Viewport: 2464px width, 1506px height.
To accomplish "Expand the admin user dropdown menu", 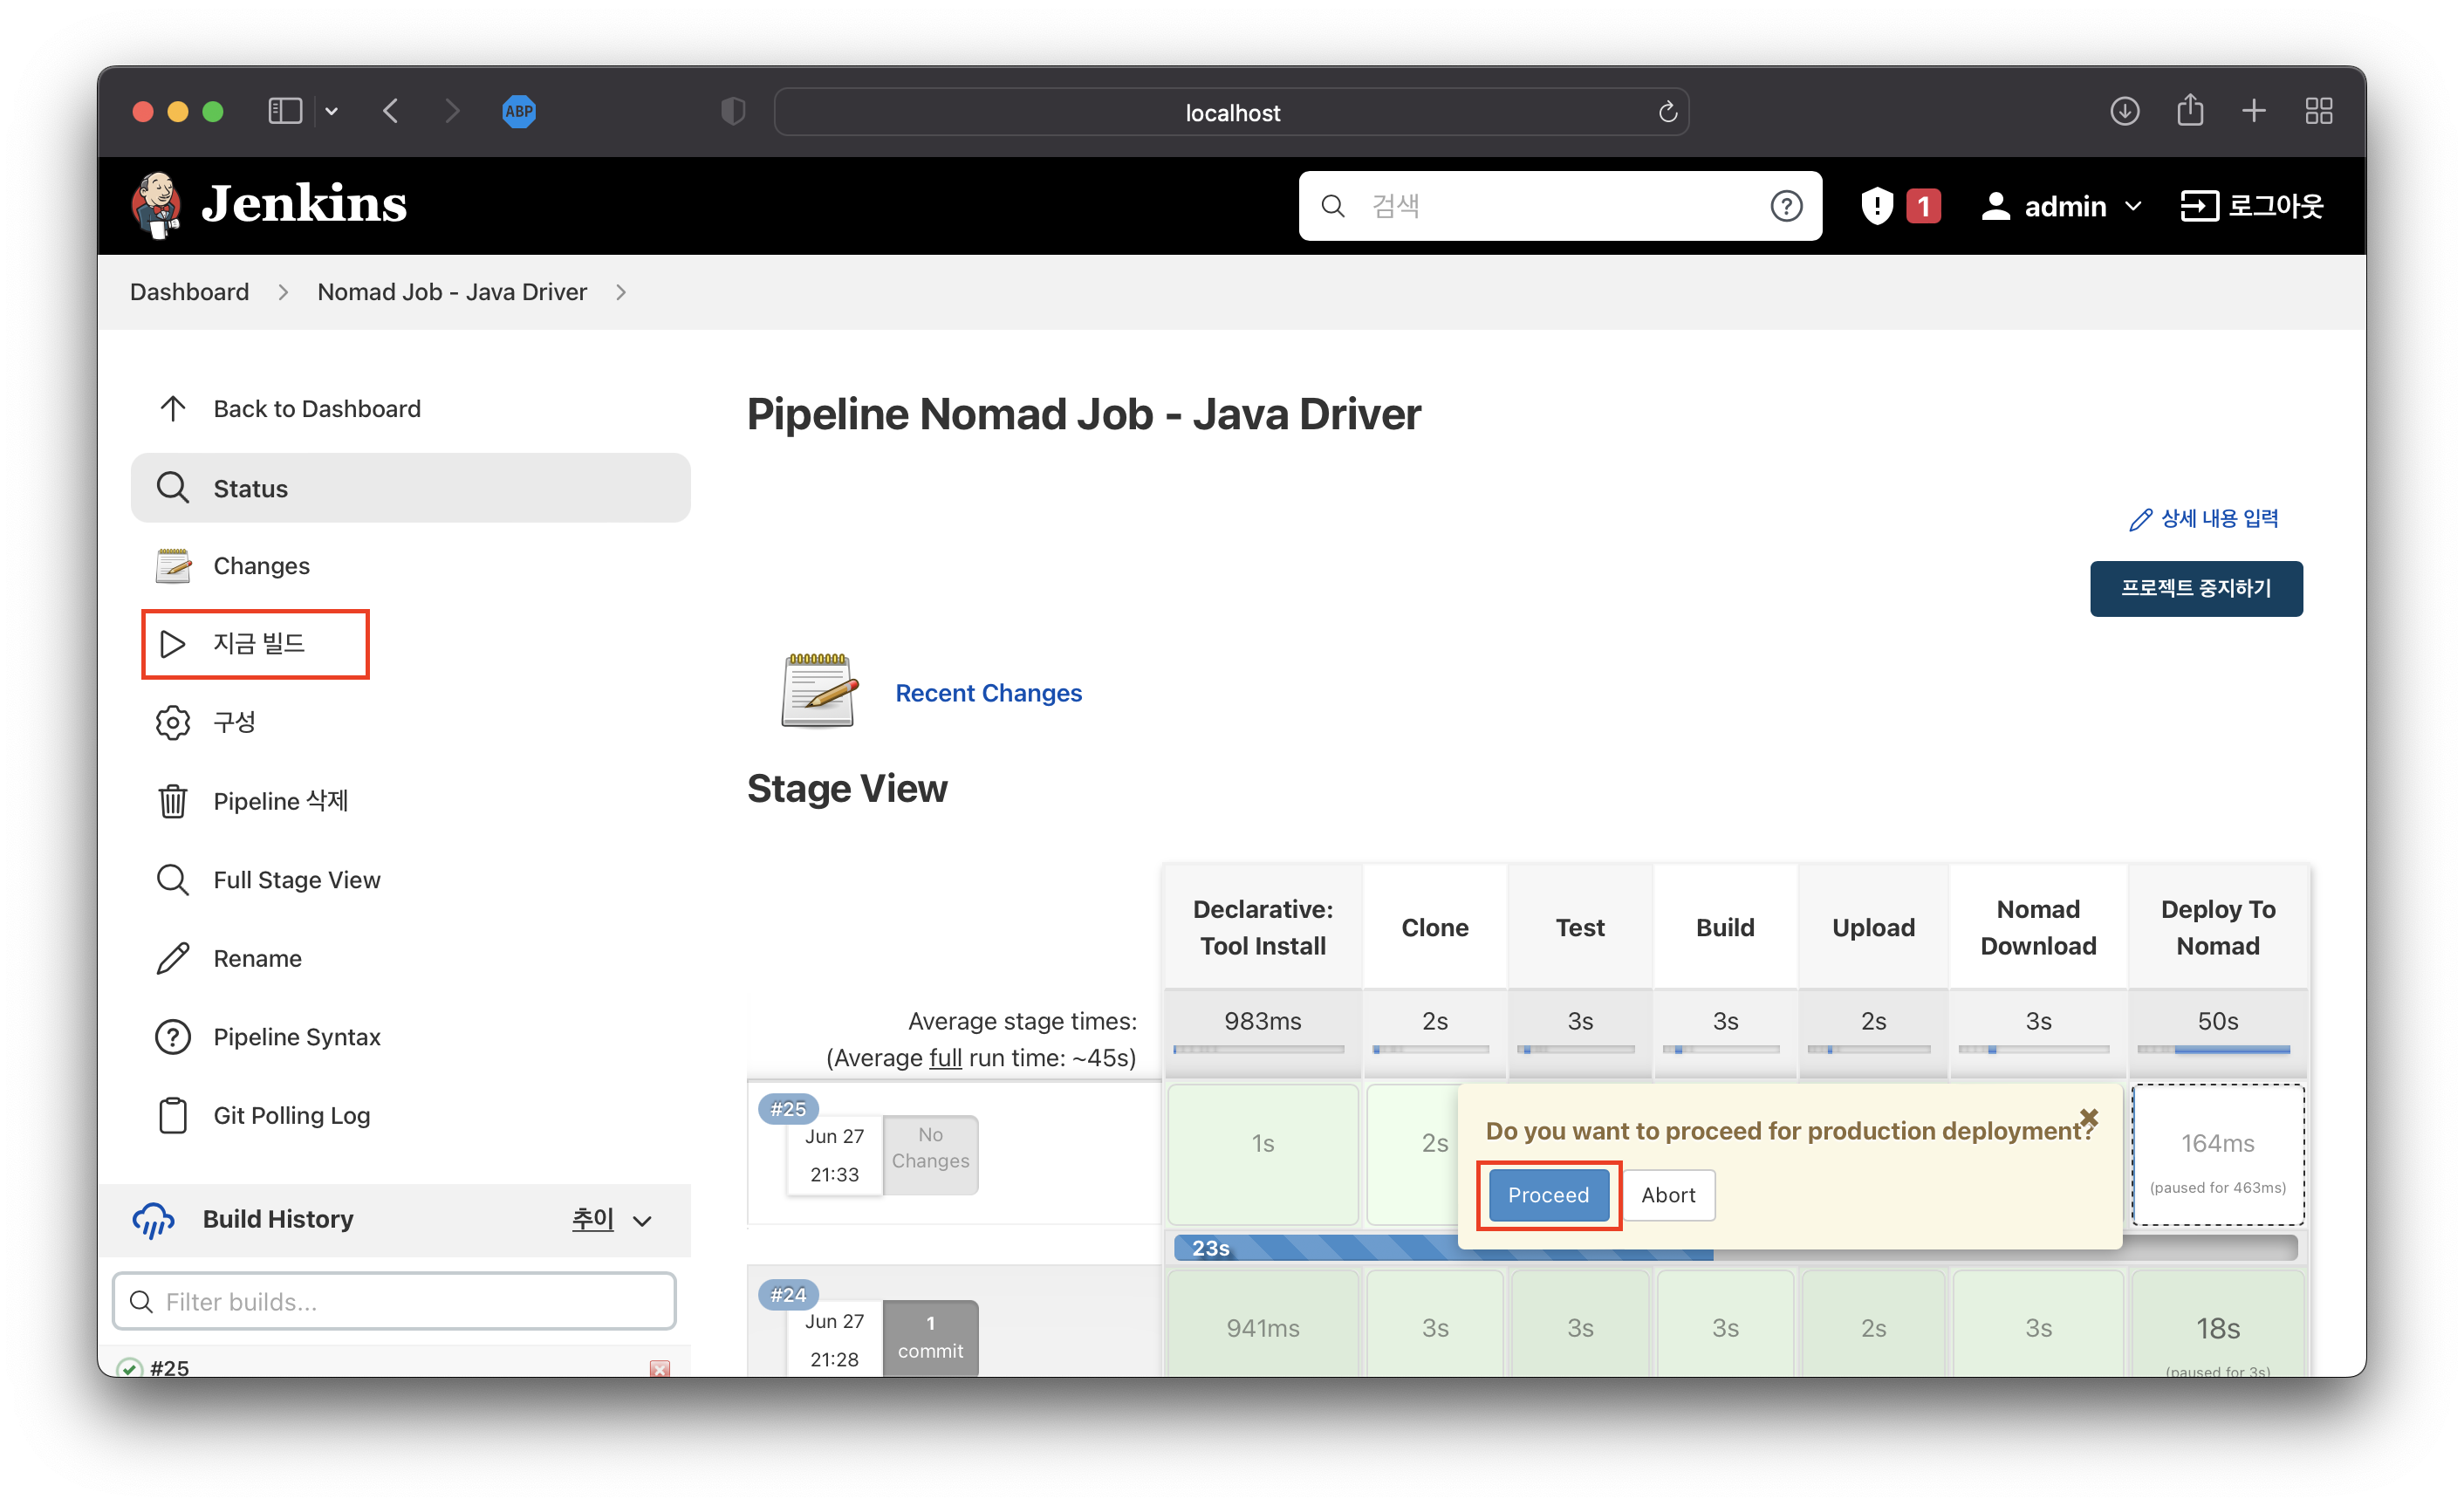I will click(x=2133, y=206).
